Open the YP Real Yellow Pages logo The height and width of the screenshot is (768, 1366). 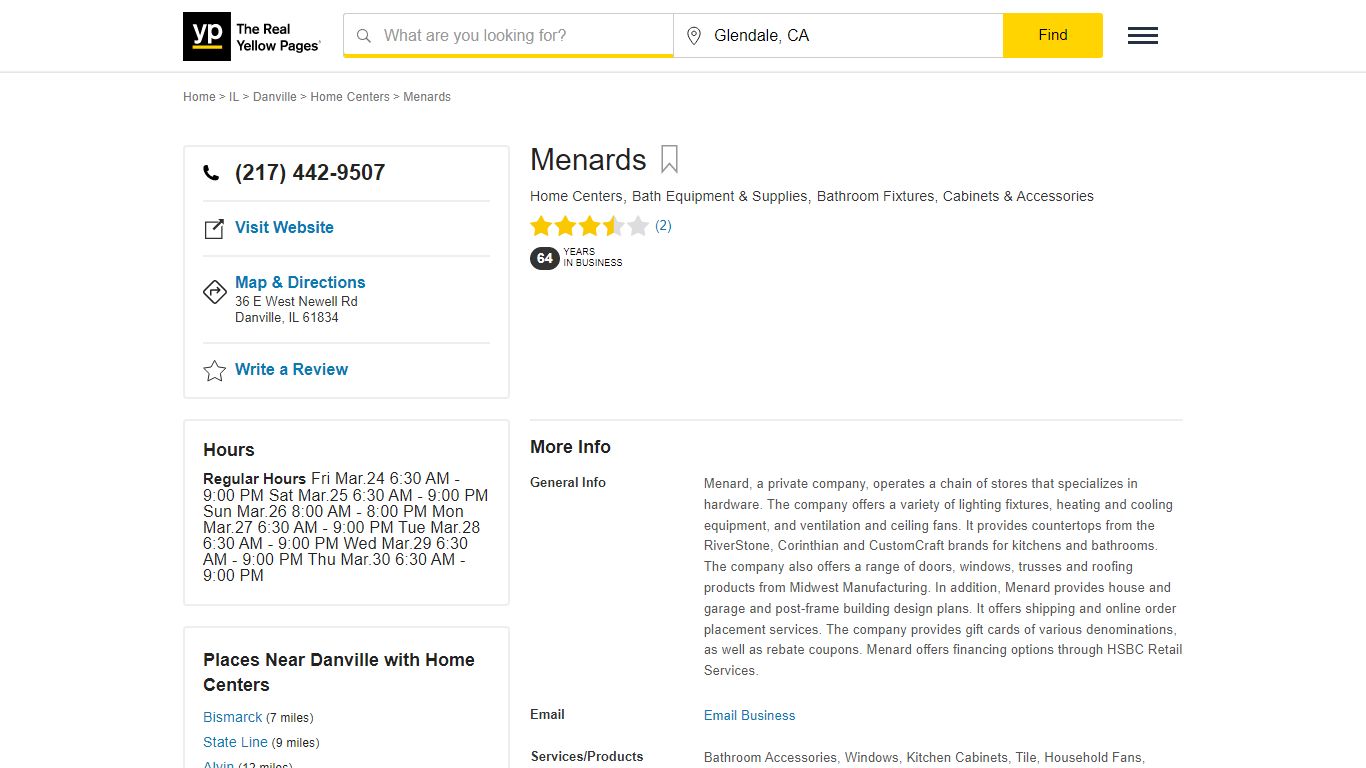tap(252, 36)
